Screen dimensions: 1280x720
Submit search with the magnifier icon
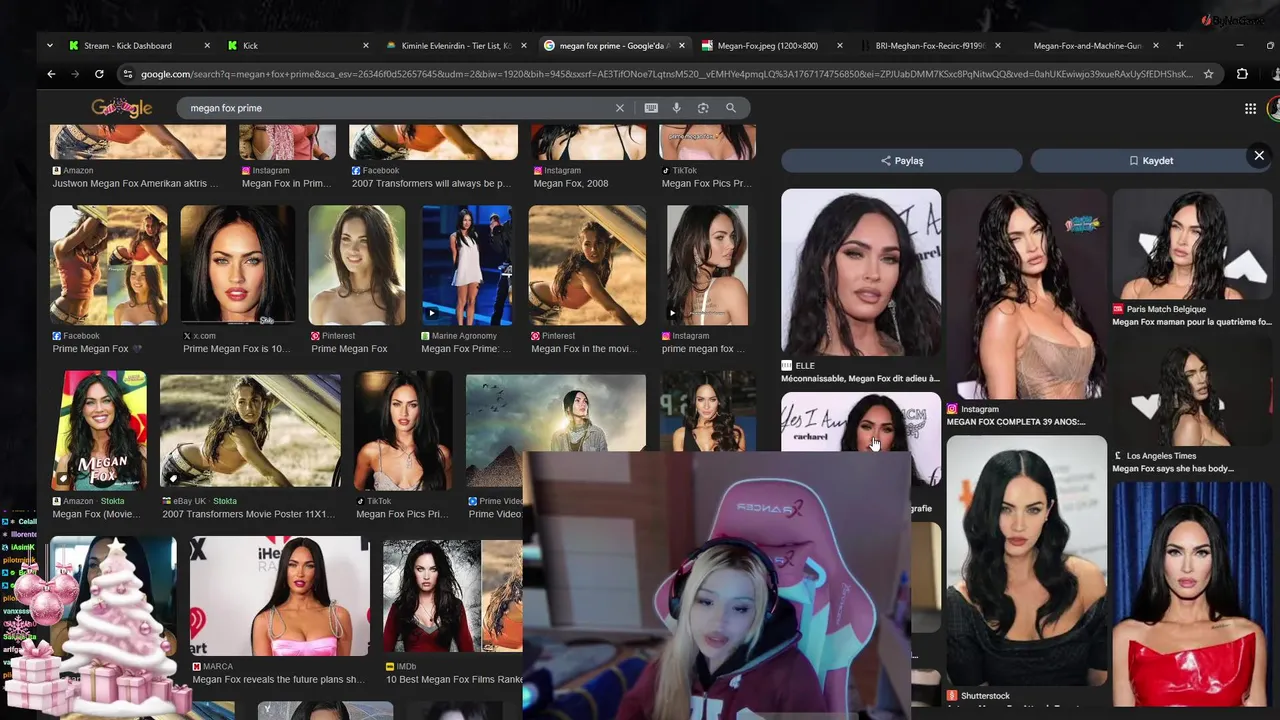(731, 108)
